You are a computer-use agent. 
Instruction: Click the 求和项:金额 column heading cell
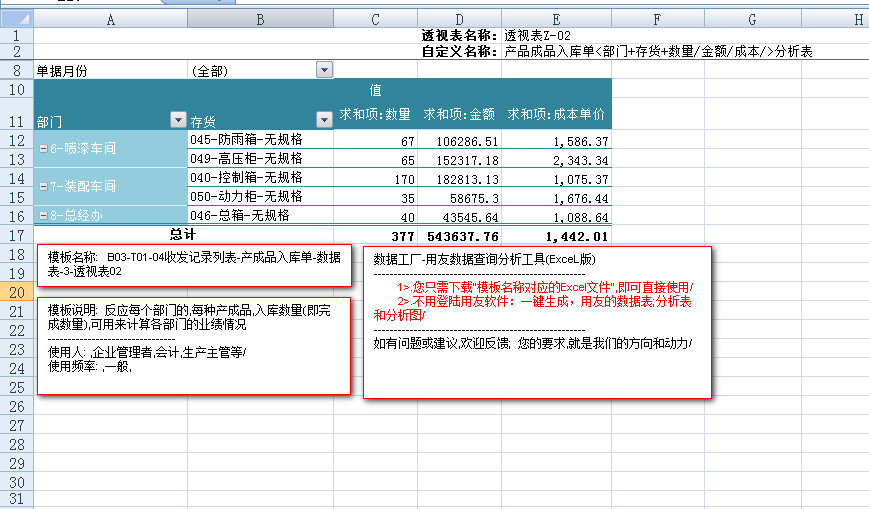(459, 113)
